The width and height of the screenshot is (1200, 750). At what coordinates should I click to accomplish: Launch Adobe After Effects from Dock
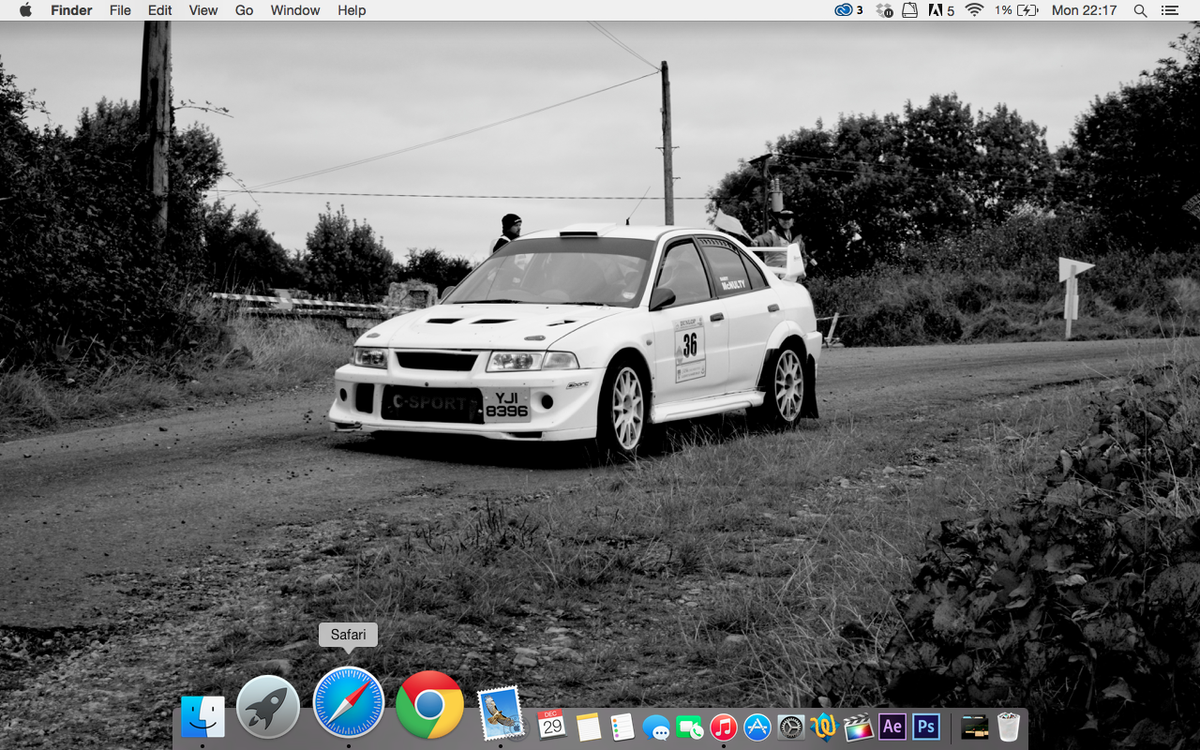892,726
